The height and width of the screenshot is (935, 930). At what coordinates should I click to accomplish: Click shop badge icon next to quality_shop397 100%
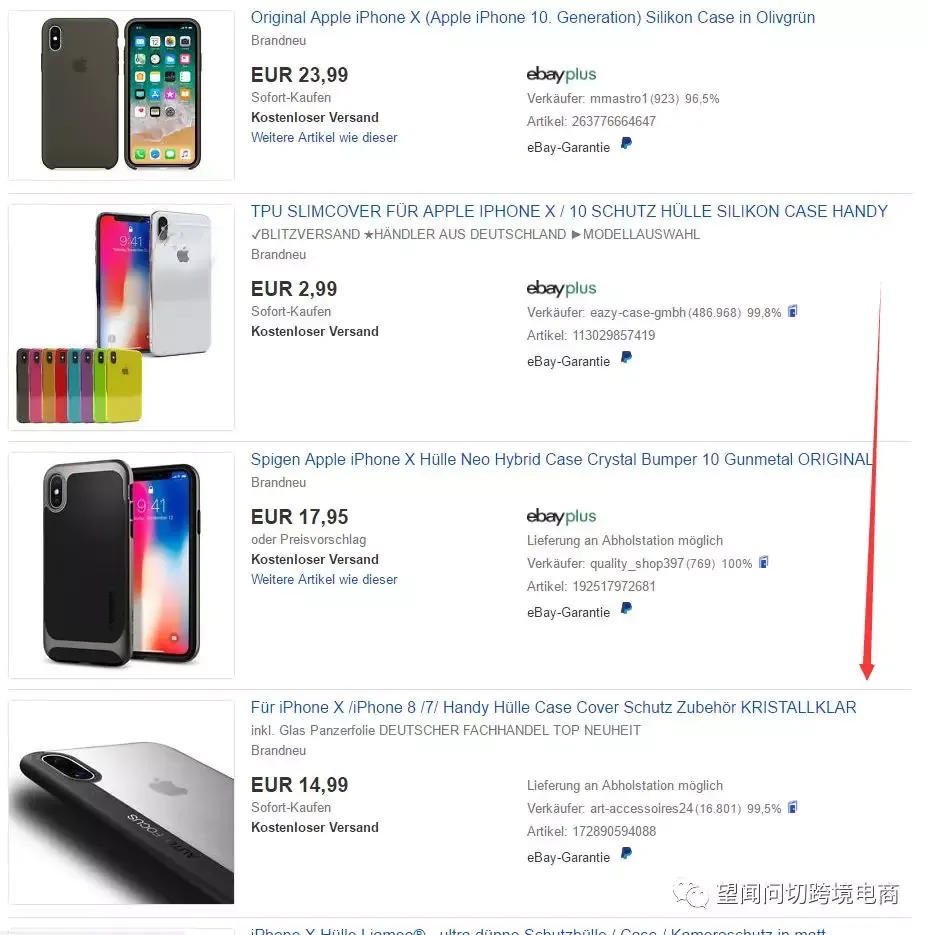click(x=764, y=562)
